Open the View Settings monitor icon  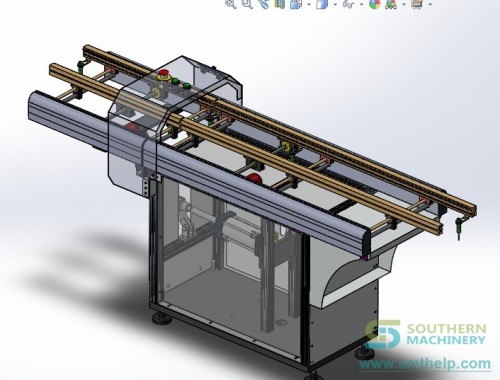[417, 4]
